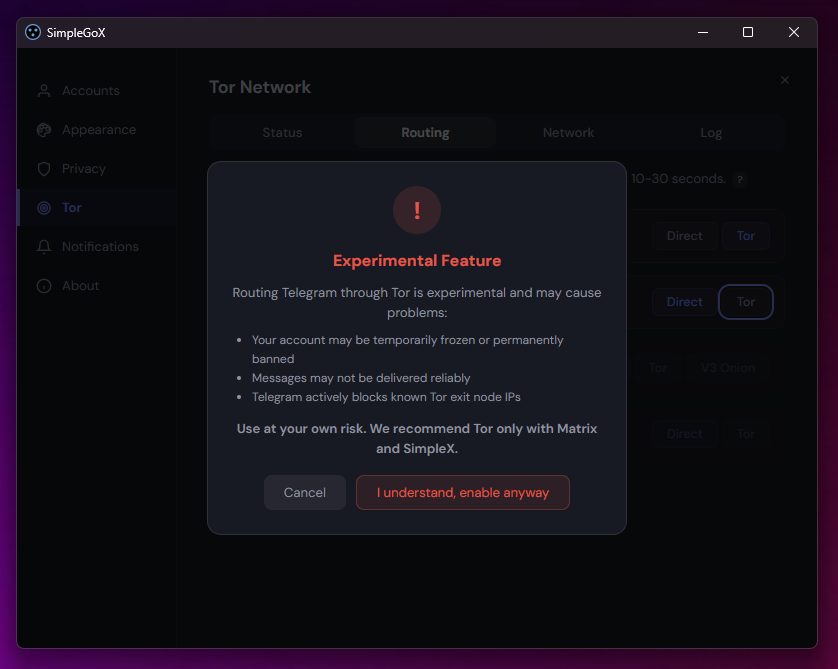The width and height of the screenshot is (838, 669).
Task: Close the Tor Network settings panel
Action: 785,80
